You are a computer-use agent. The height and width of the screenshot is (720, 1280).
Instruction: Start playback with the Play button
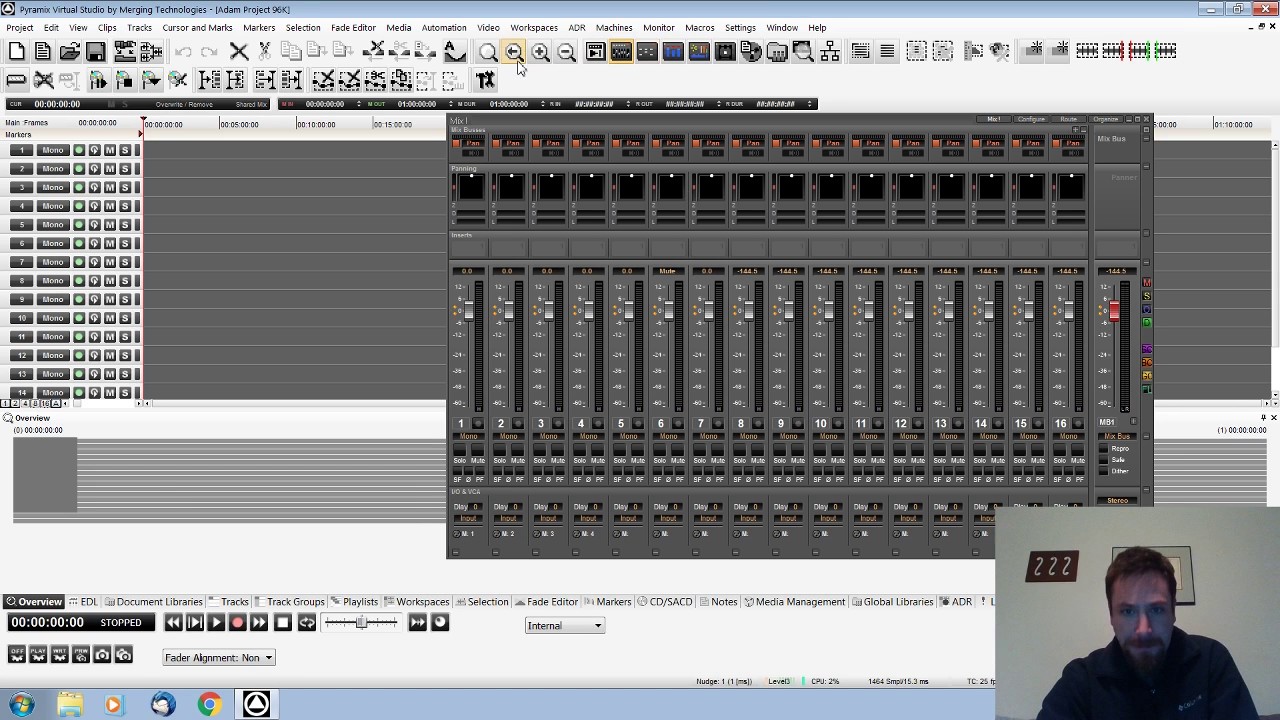tap(216, 623)
